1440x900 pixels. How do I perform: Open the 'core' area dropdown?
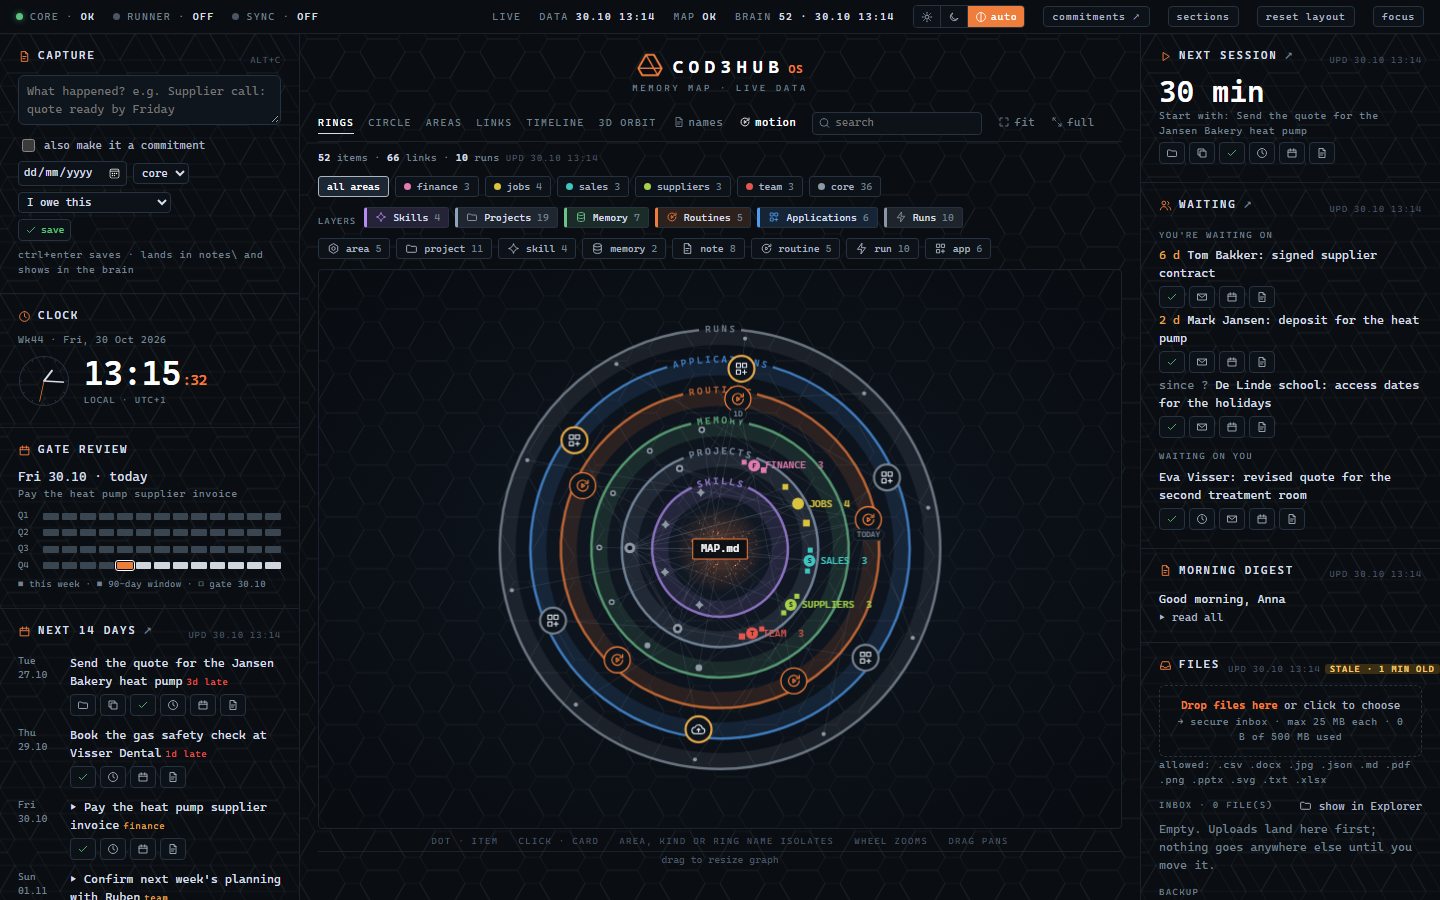pyautogui.click(x=161, y=173)
